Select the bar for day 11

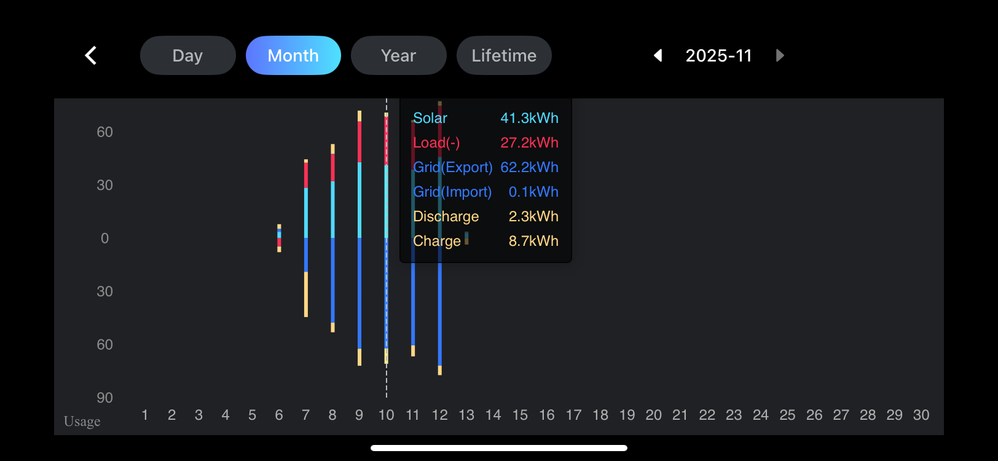click(413, 300)
